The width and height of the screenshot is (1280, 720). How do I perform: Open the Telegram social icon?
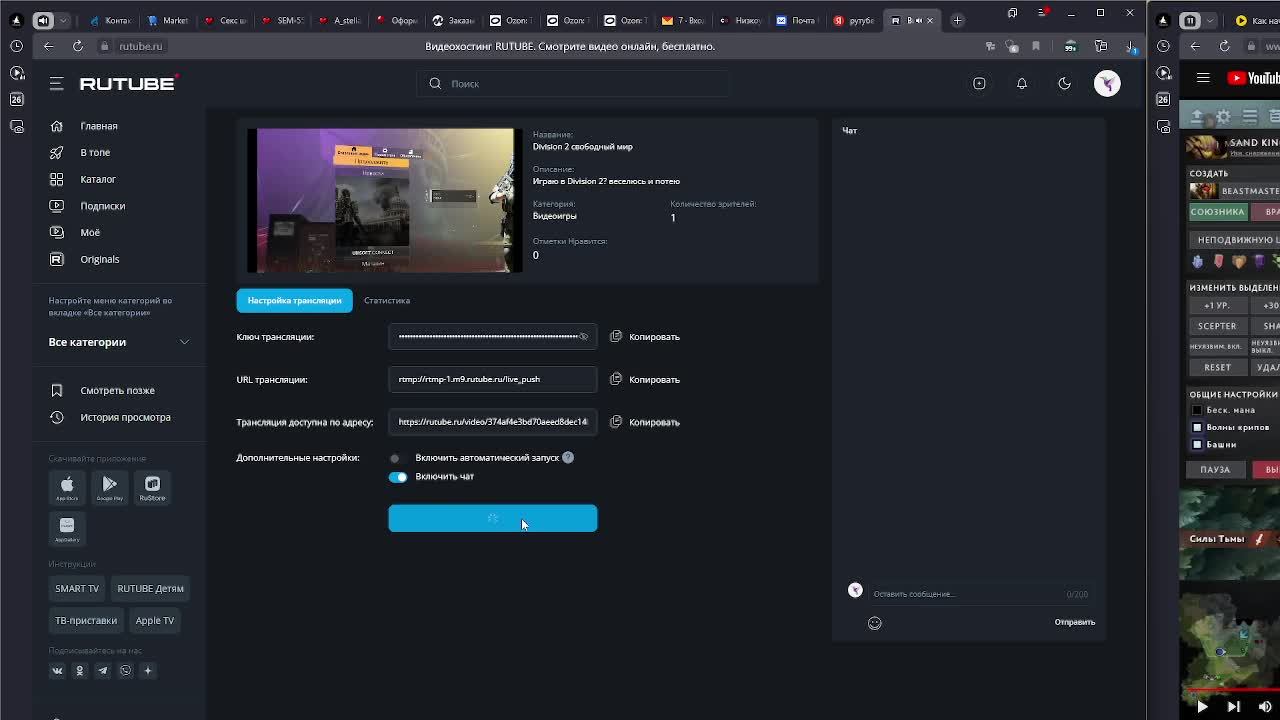[102, 671]
